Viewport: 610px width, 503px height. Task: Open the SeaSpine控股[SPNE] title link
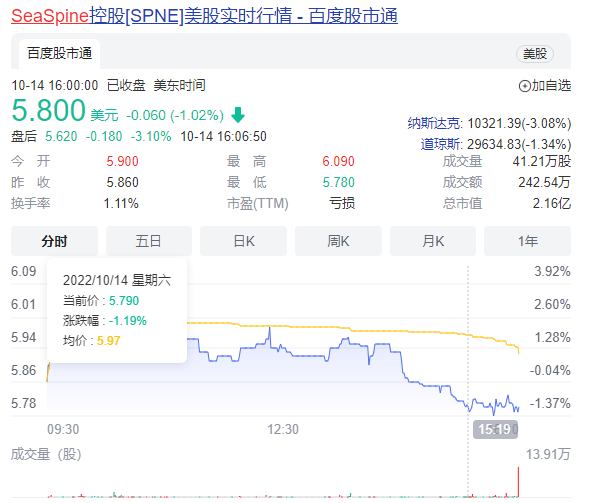point(204,16)
